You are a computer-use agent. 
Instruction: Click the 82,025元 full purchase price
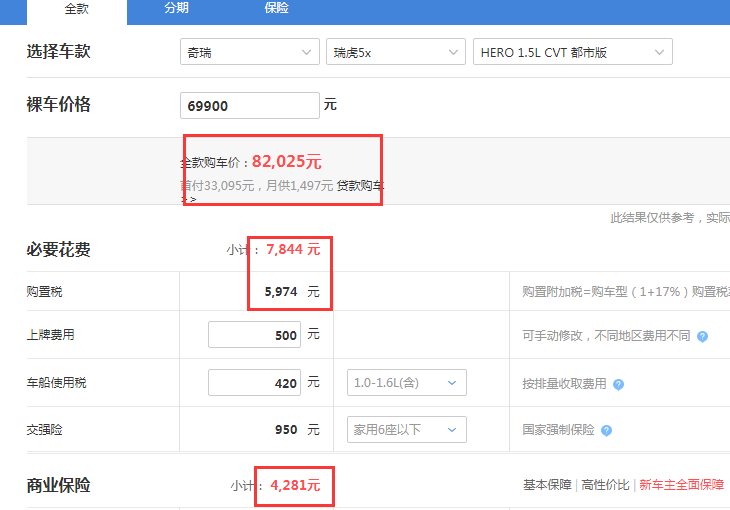(x=287, y=162)
